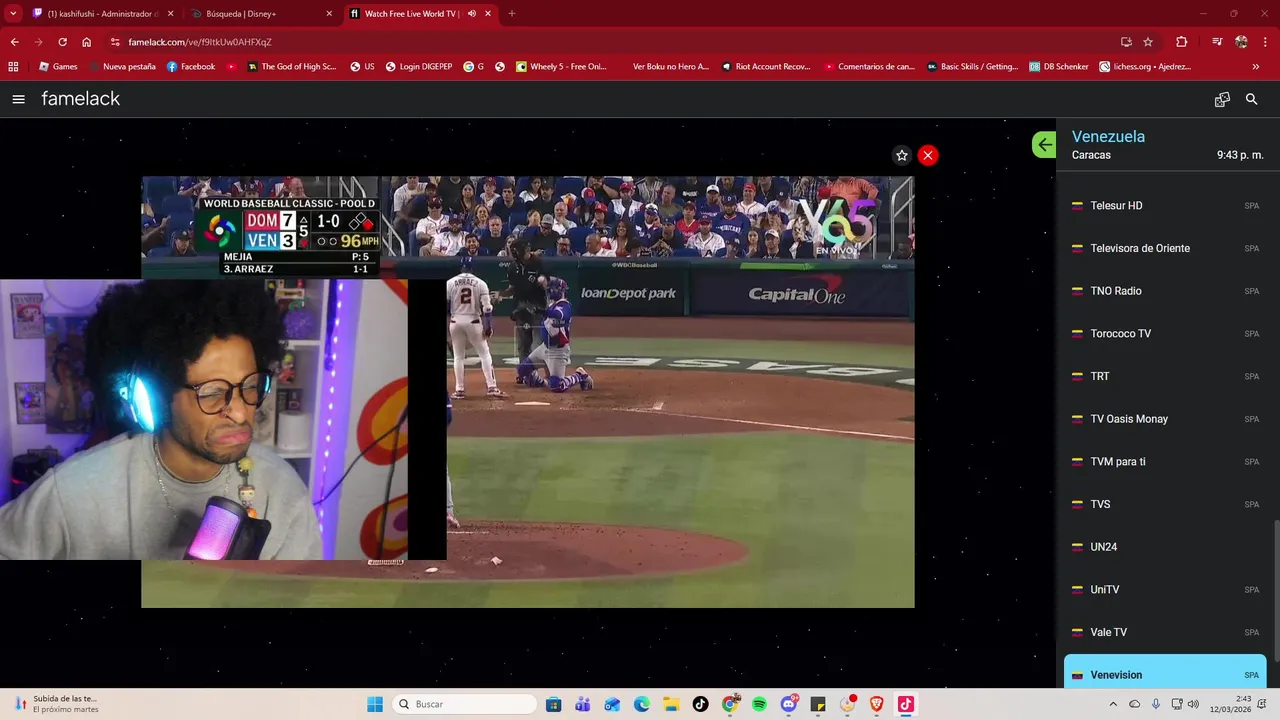Click the famelack logo text
This screenshot has height=720, width=1280.
click(x=81, y=99)
